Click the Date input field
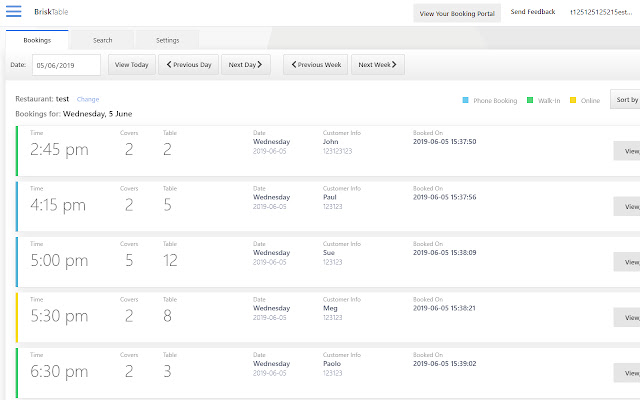 [x=66, y=65]
